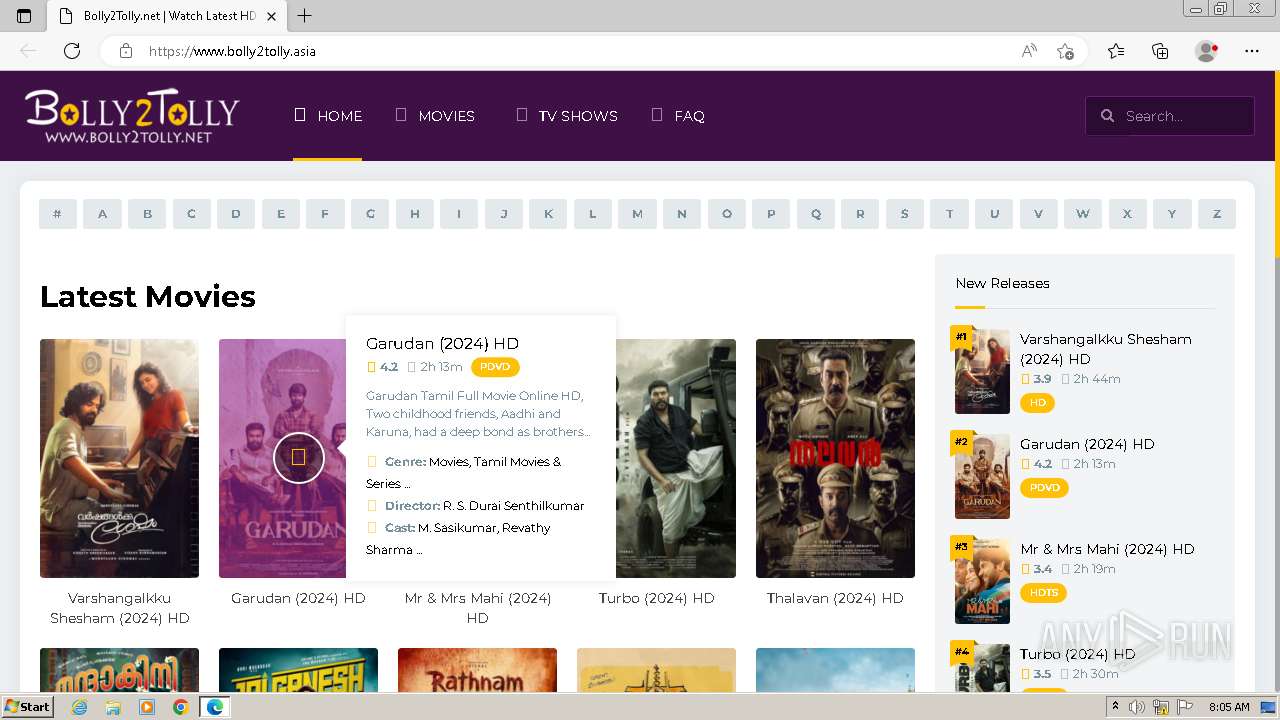1280x720 pixels.
Task: Open Varshangalkku Shesham movie poster
Action: coord(119,458)
